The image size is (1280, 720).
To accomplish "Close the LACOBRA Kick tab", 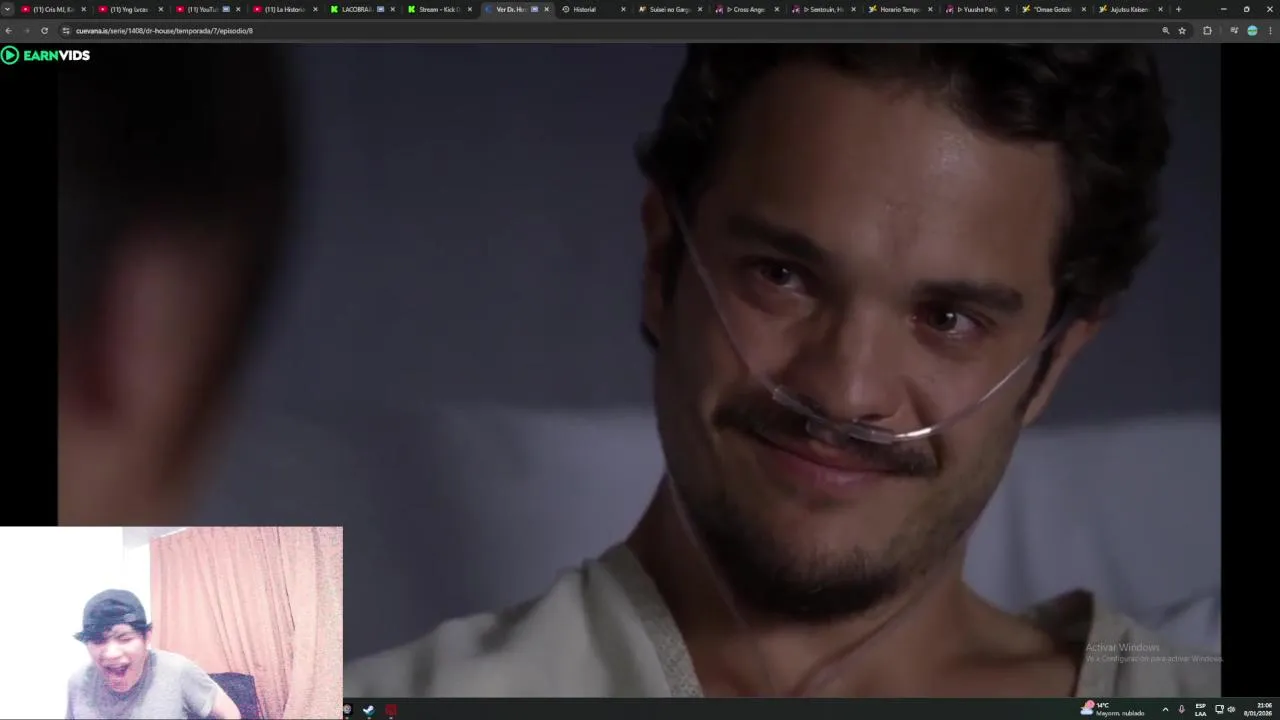I will (392, 9).
